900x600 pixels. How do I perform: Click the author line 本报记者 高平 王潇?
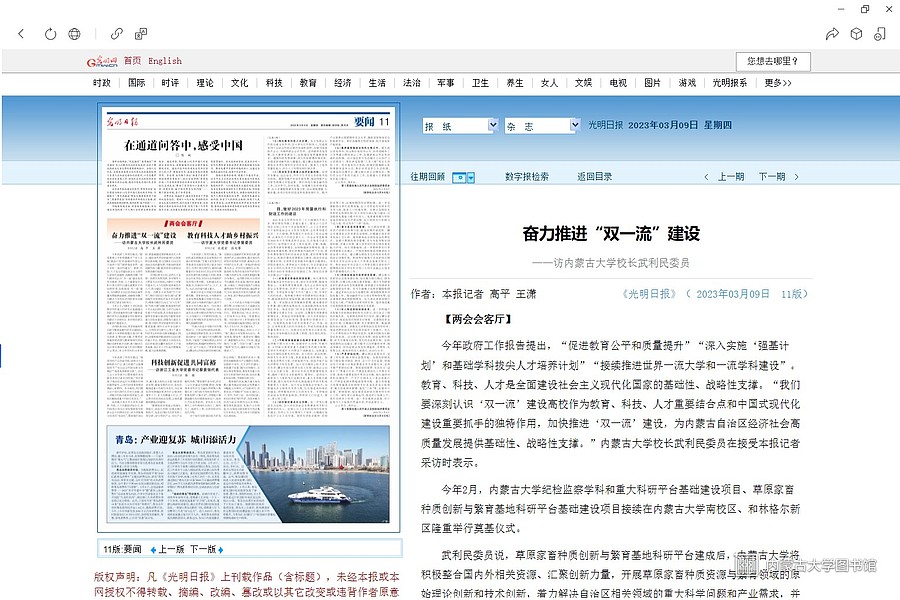click(x=489, y=294)
